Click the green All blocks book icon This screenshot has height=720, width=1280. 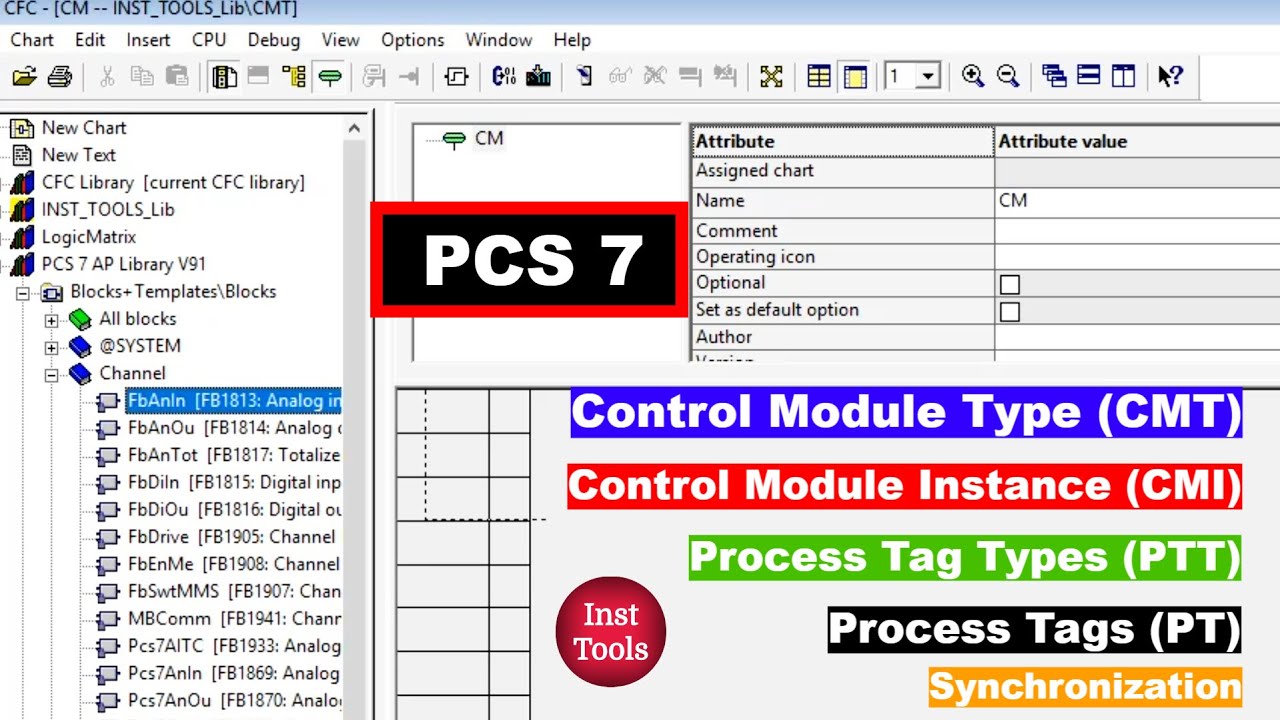(x=80, y=319)
